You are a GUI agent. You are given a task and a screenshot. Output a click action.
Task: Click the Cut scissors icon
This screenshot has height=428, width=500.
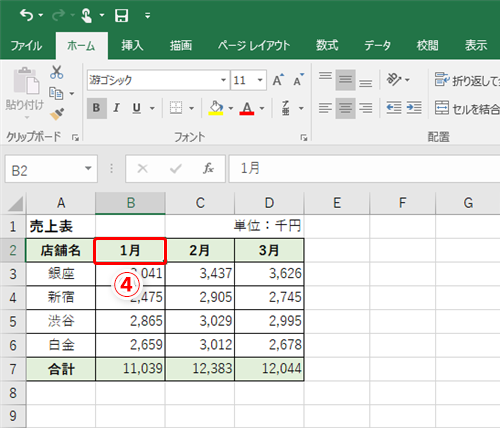(57, 72)
